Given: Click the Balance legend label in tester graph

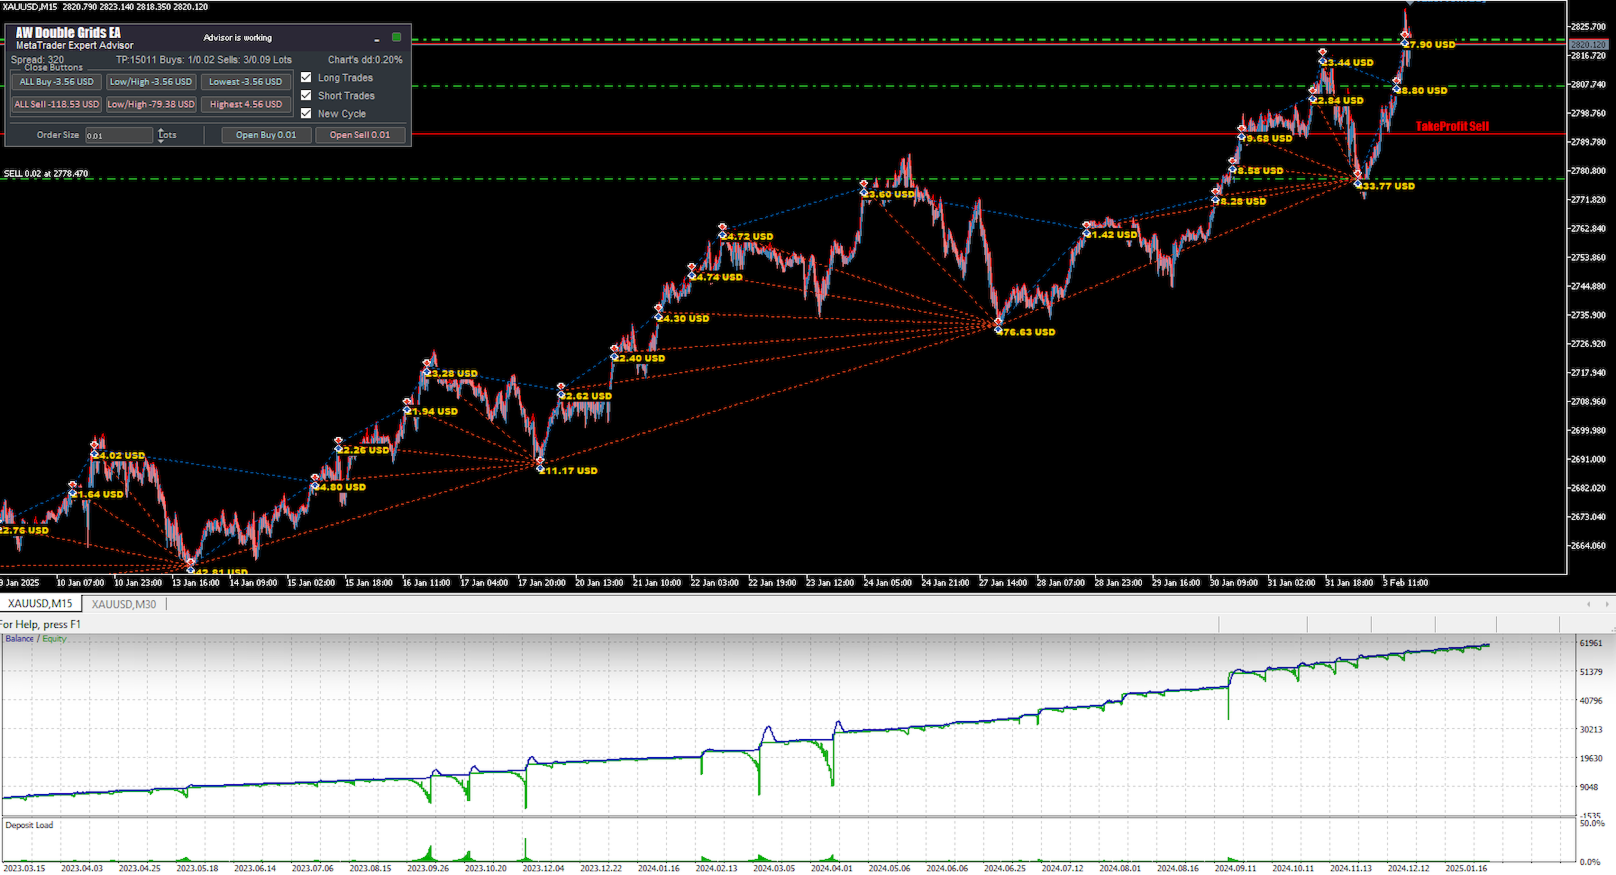Looking at the screenshot, I should (x=20, y=639).
